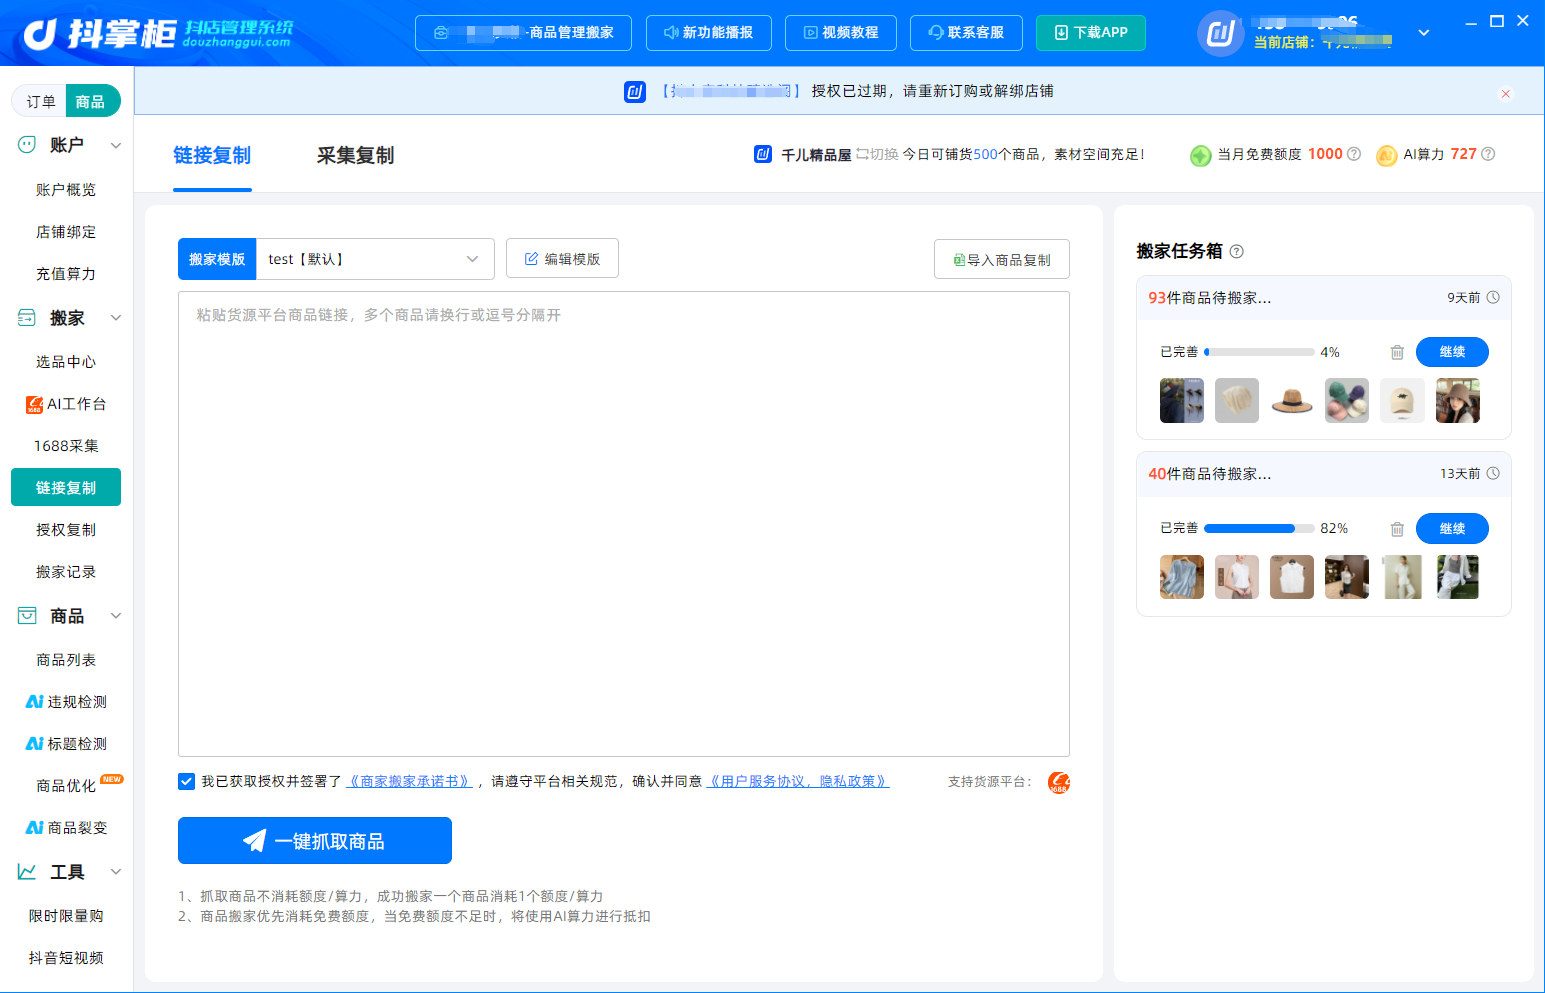Open 账户概览 in sidebar
The height and width of the screenshot is (993, 1545).
[x=66, y=190]
